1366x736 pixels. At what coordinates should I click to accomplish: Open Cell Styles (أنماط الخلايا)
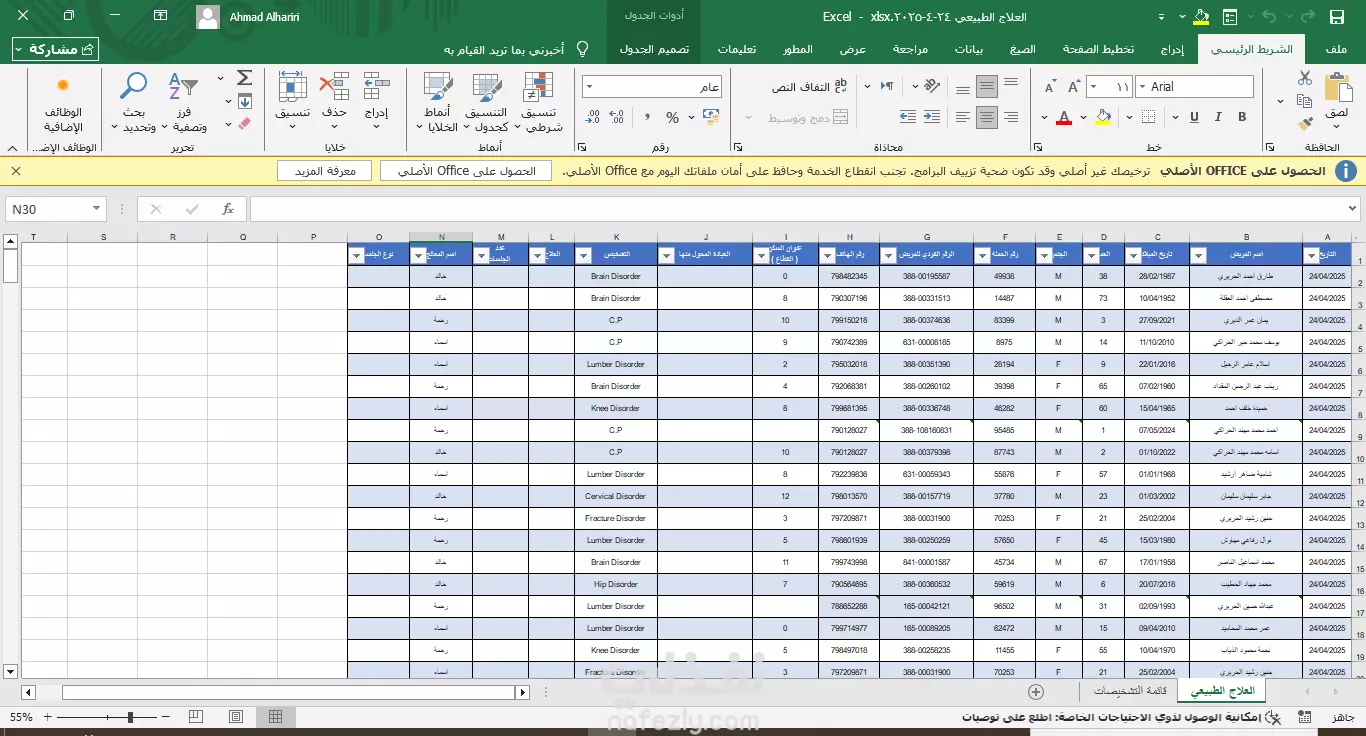click(x=438, y=103)
